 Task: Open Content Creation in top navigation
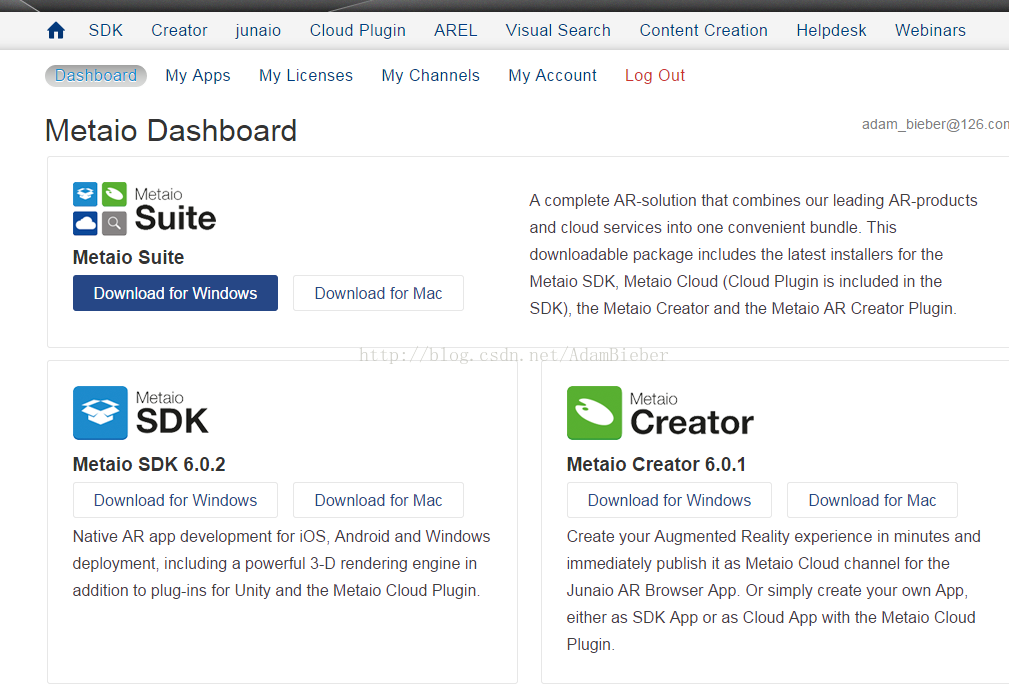click(703, 30)
